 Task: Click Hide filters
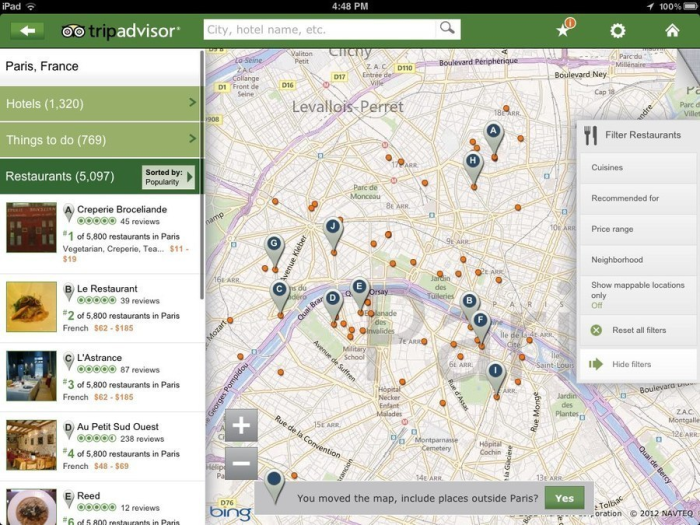pyautogui.click(x=638, y=364)
